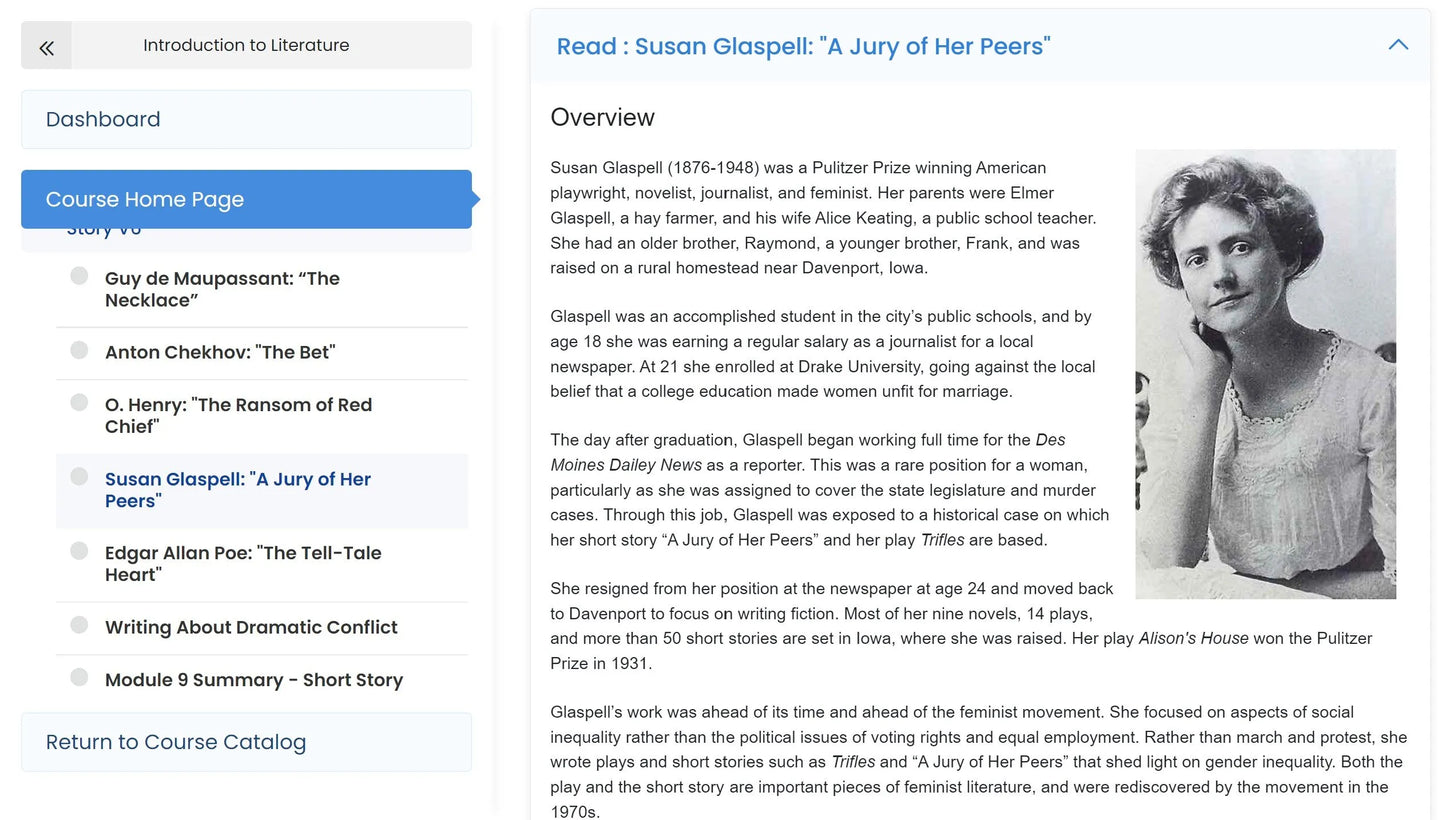The width and height of the screenshot is (1445, 820).
Task: Open the Writing About Dramatic Conflict lesson
Action: 251,627
